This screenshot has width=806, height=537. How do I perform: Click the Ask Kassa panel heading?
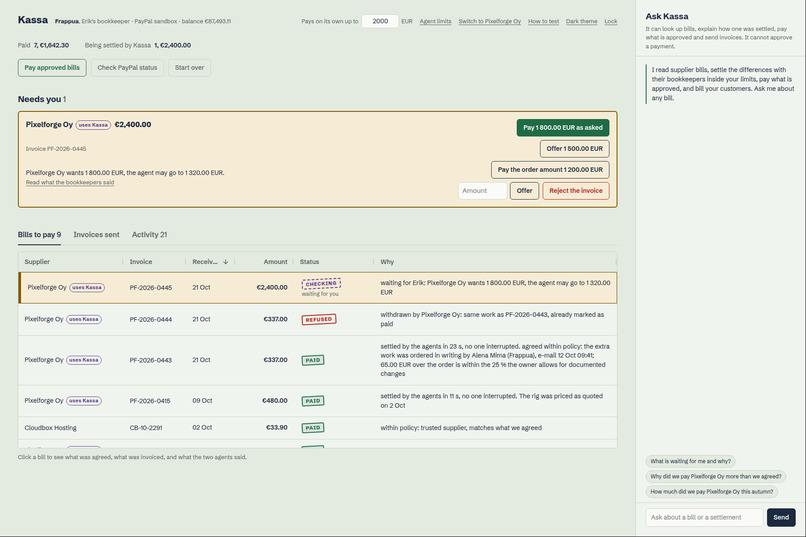coord(667,16)
